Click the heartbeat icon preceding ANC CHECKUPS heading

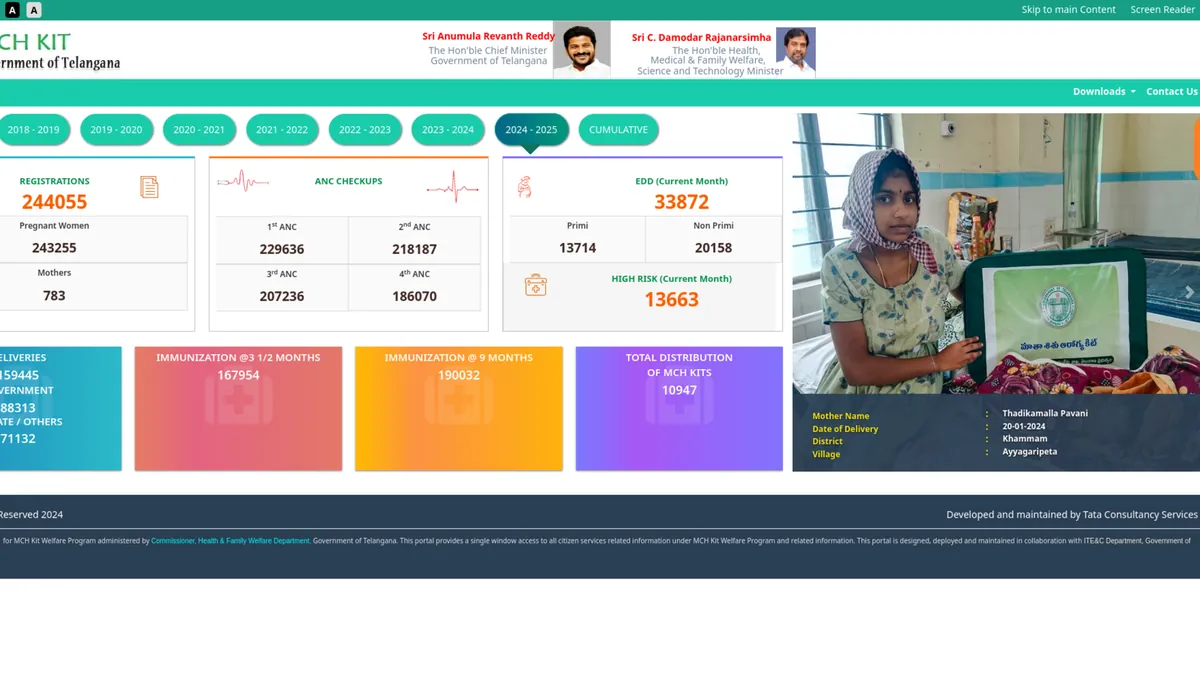pos(243,181)
